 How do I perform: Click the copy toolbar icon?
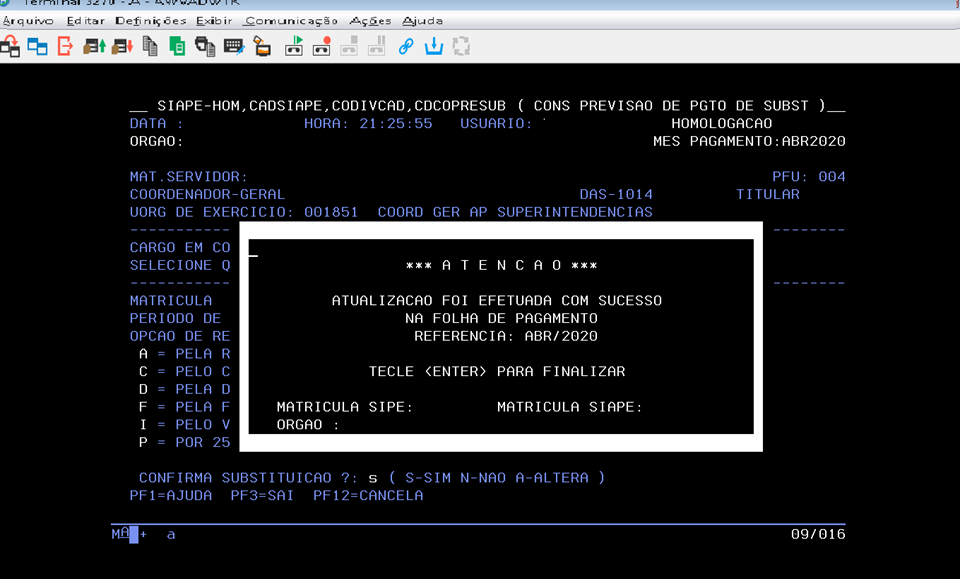[x=150, y=45]
